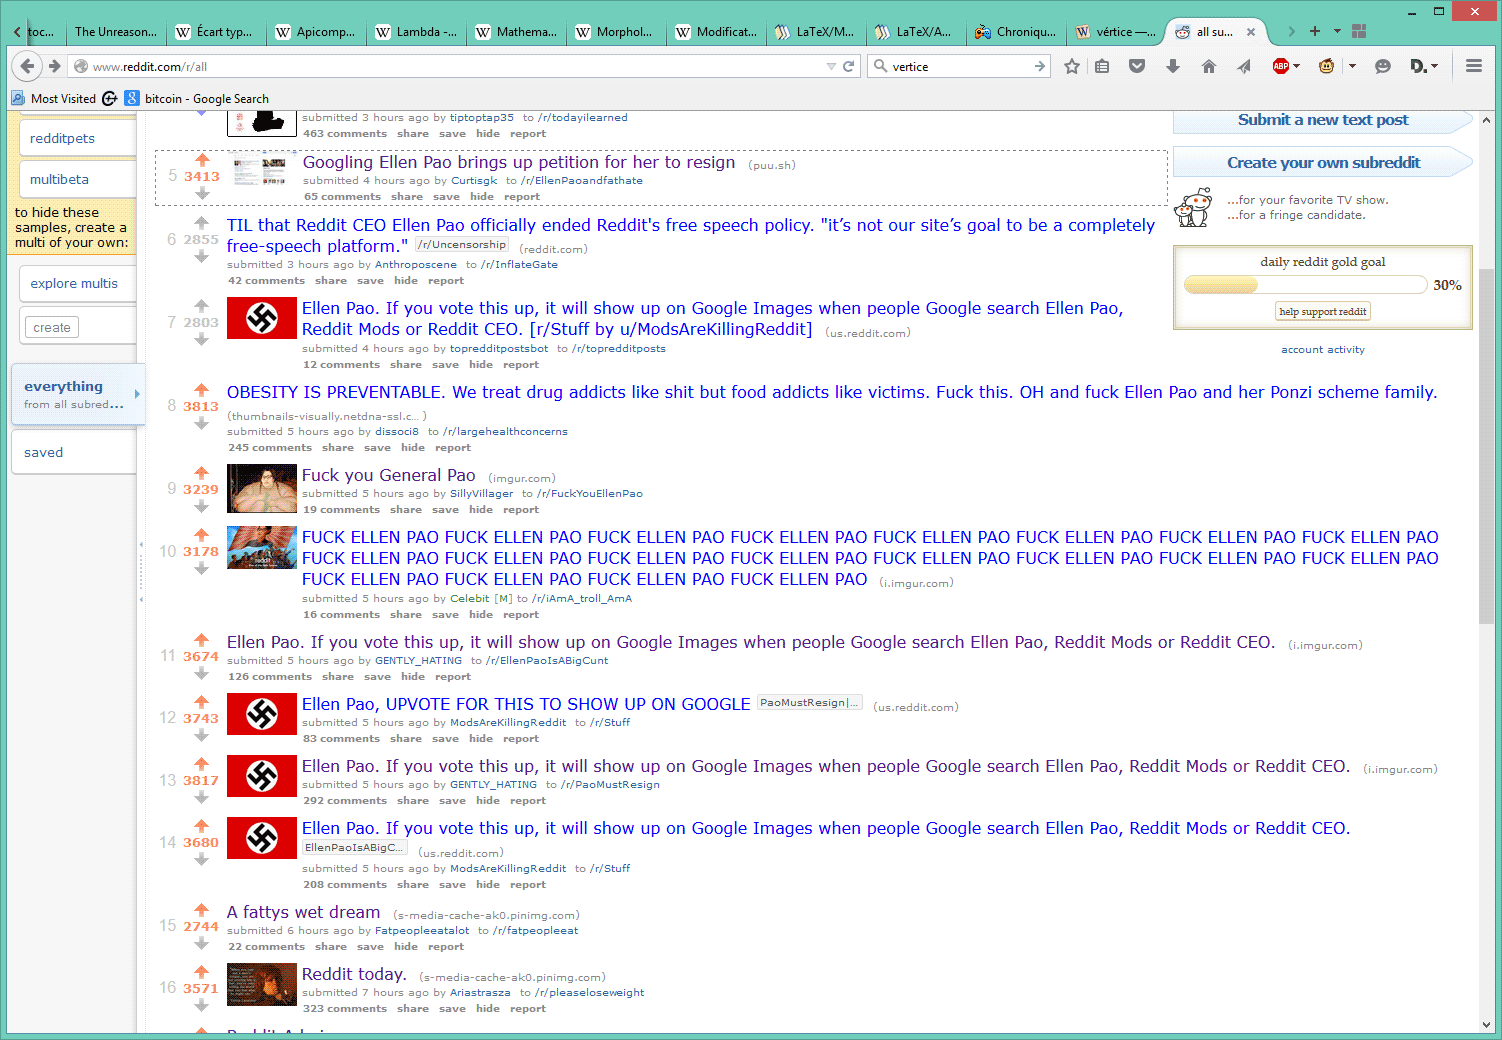This screenshot has width=1502, height=1040.
Task: Open the /r/FuckYouEllenPao subreddit link
Action: 590,493
